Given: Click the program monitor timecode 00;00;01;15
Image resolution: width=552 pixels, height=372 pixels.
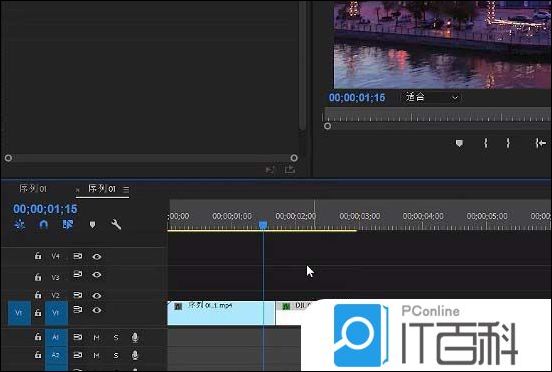Looking at the screenshot, I should [357, 97].
